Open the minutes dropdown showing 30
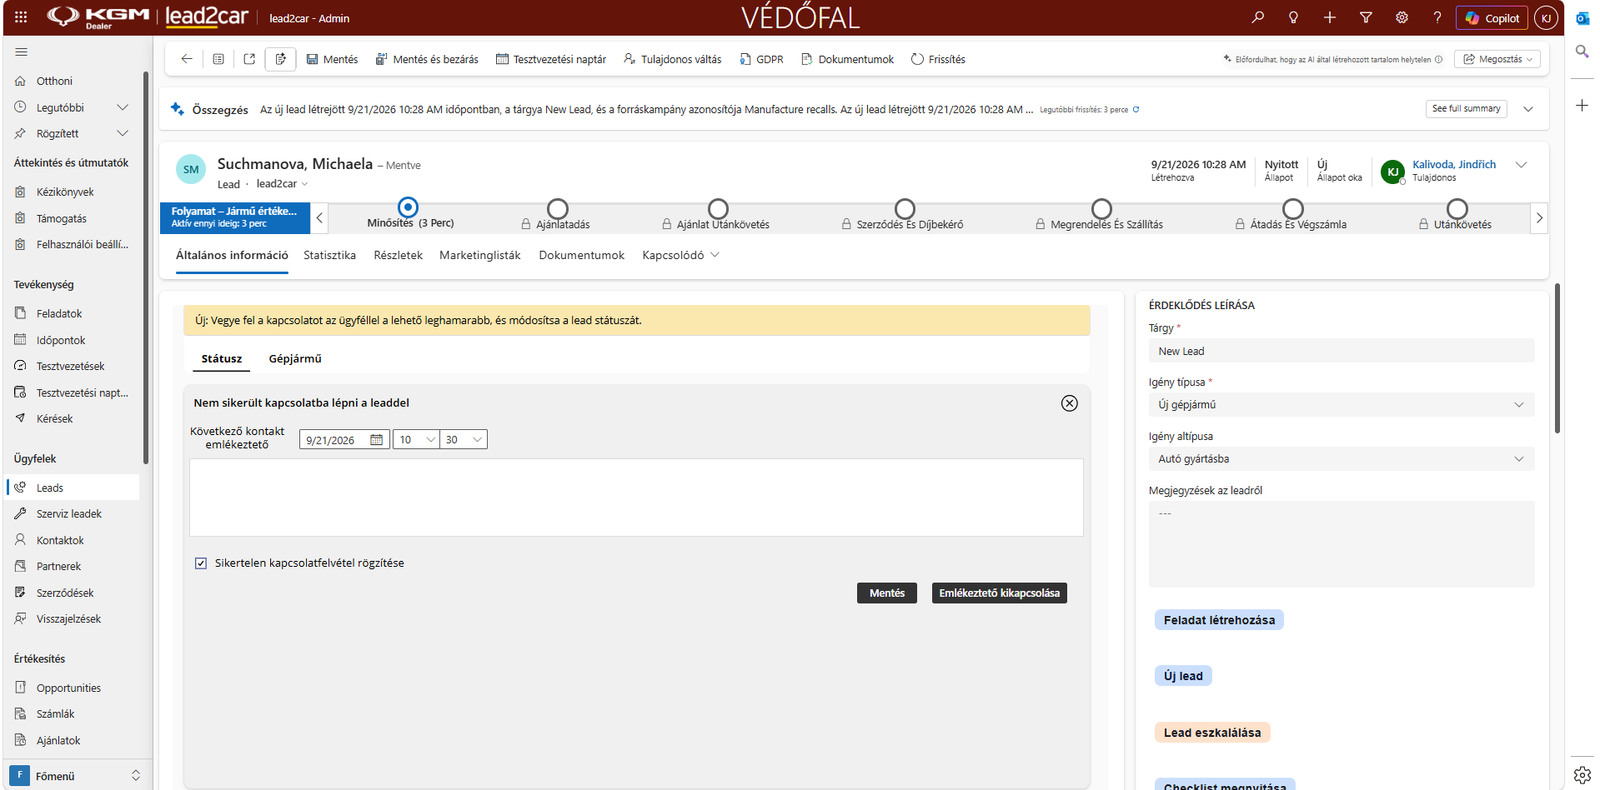This screenshot has height=790, width=1600. [x=463, y=440]
